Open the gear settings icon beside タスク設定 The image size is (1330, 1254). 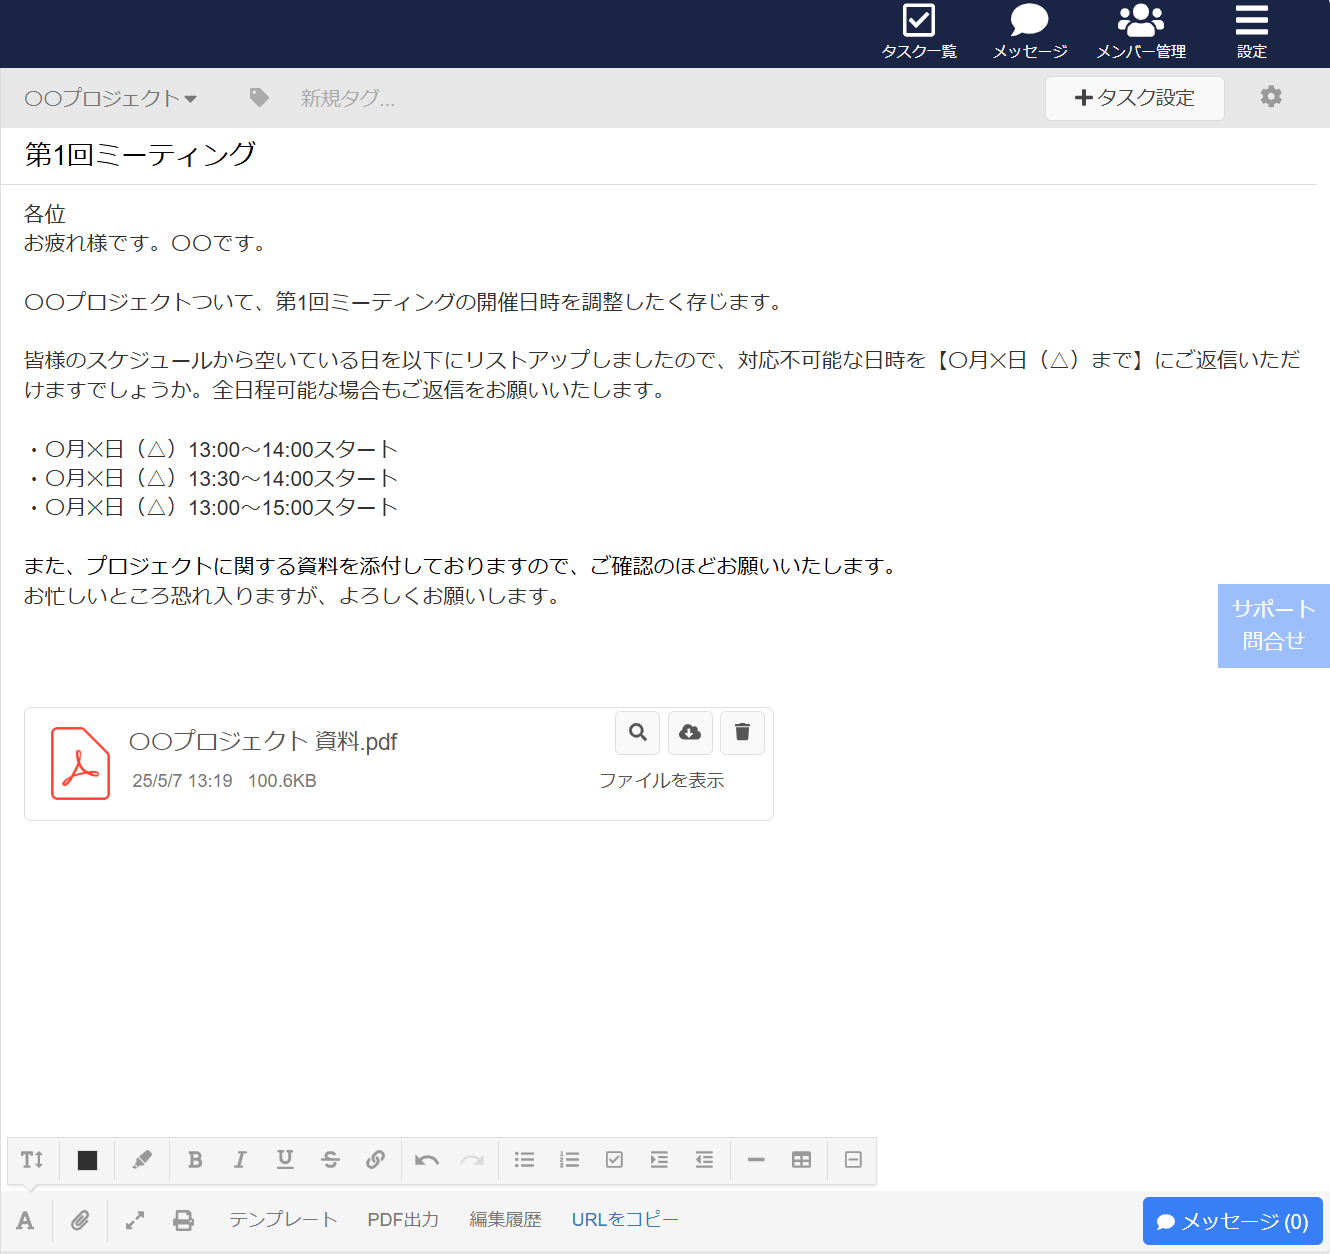click(1271, 96)
